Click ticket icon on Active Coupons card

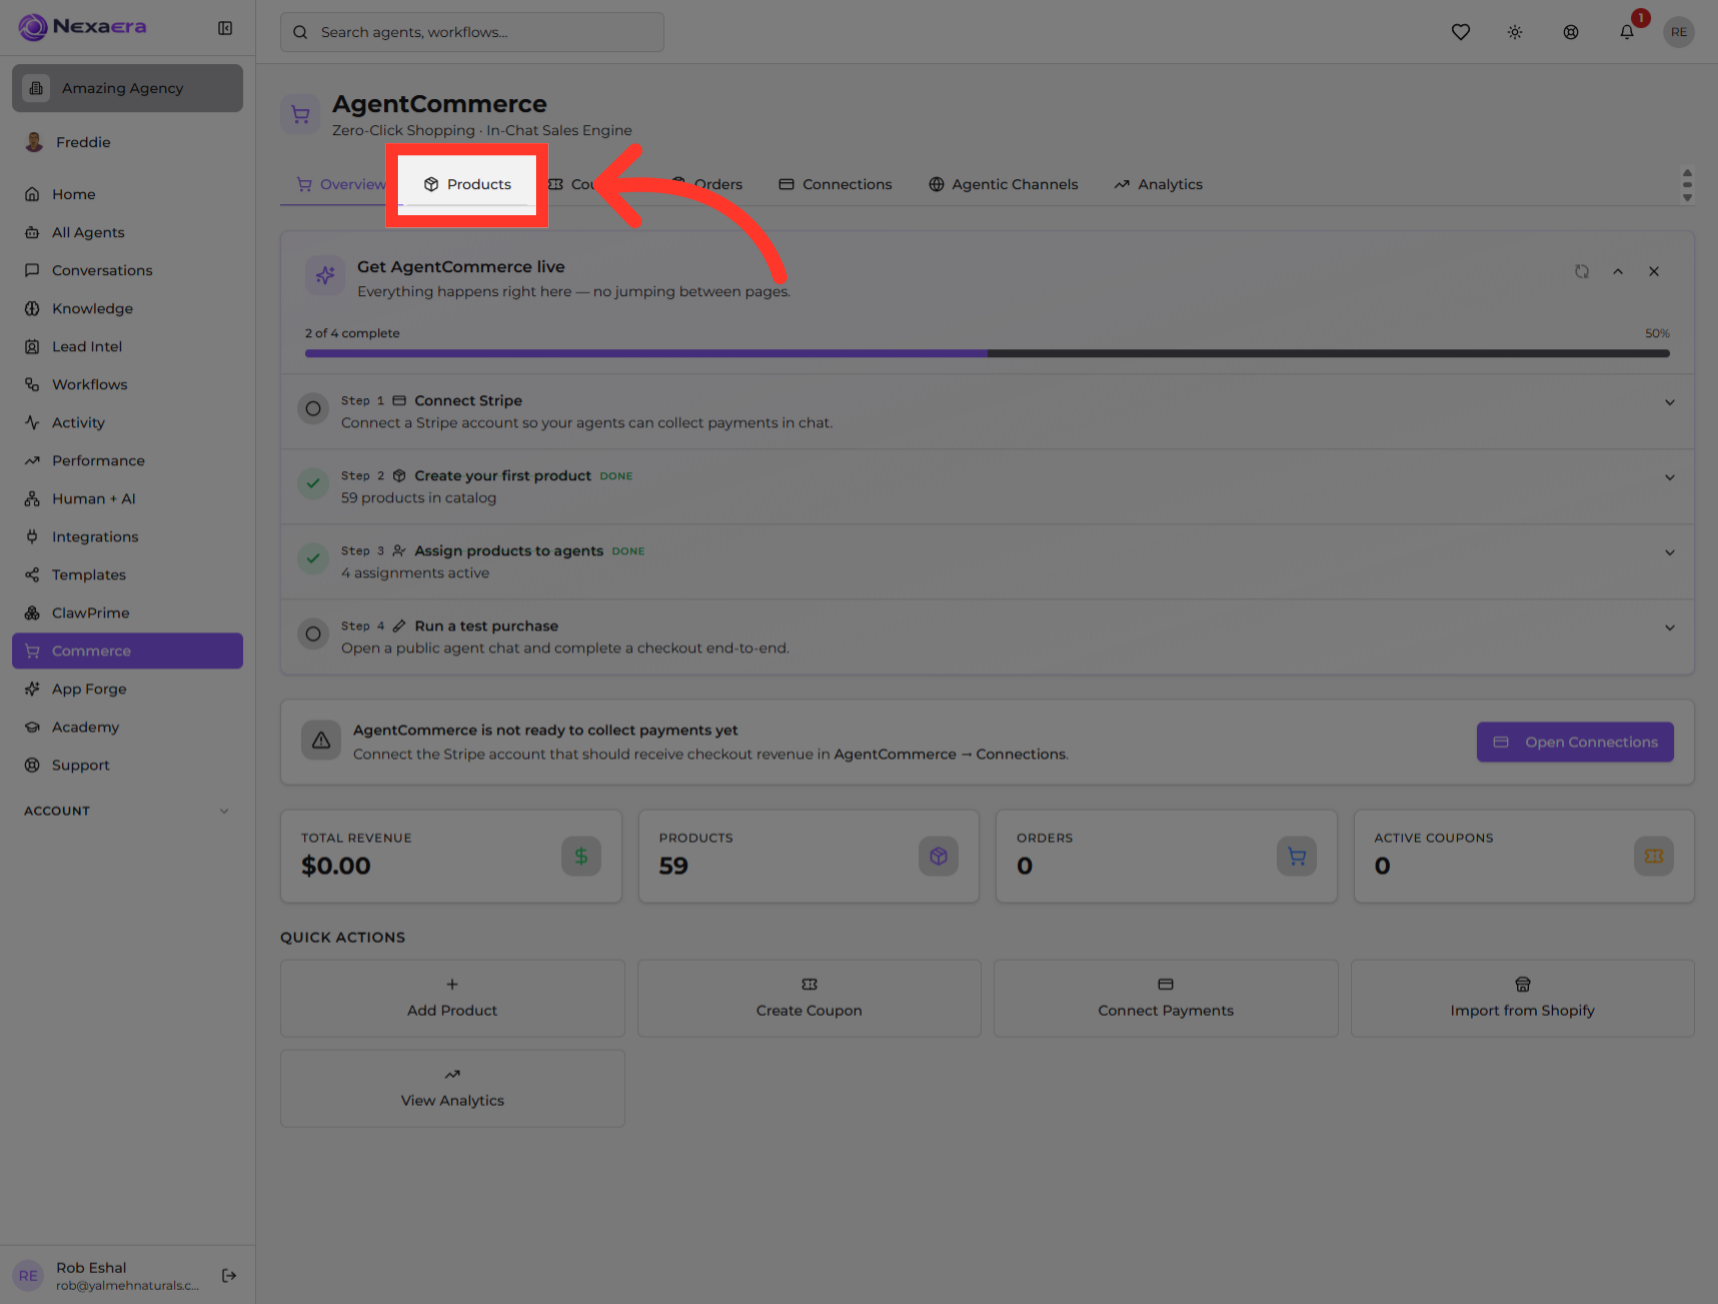coord(1654,856)
